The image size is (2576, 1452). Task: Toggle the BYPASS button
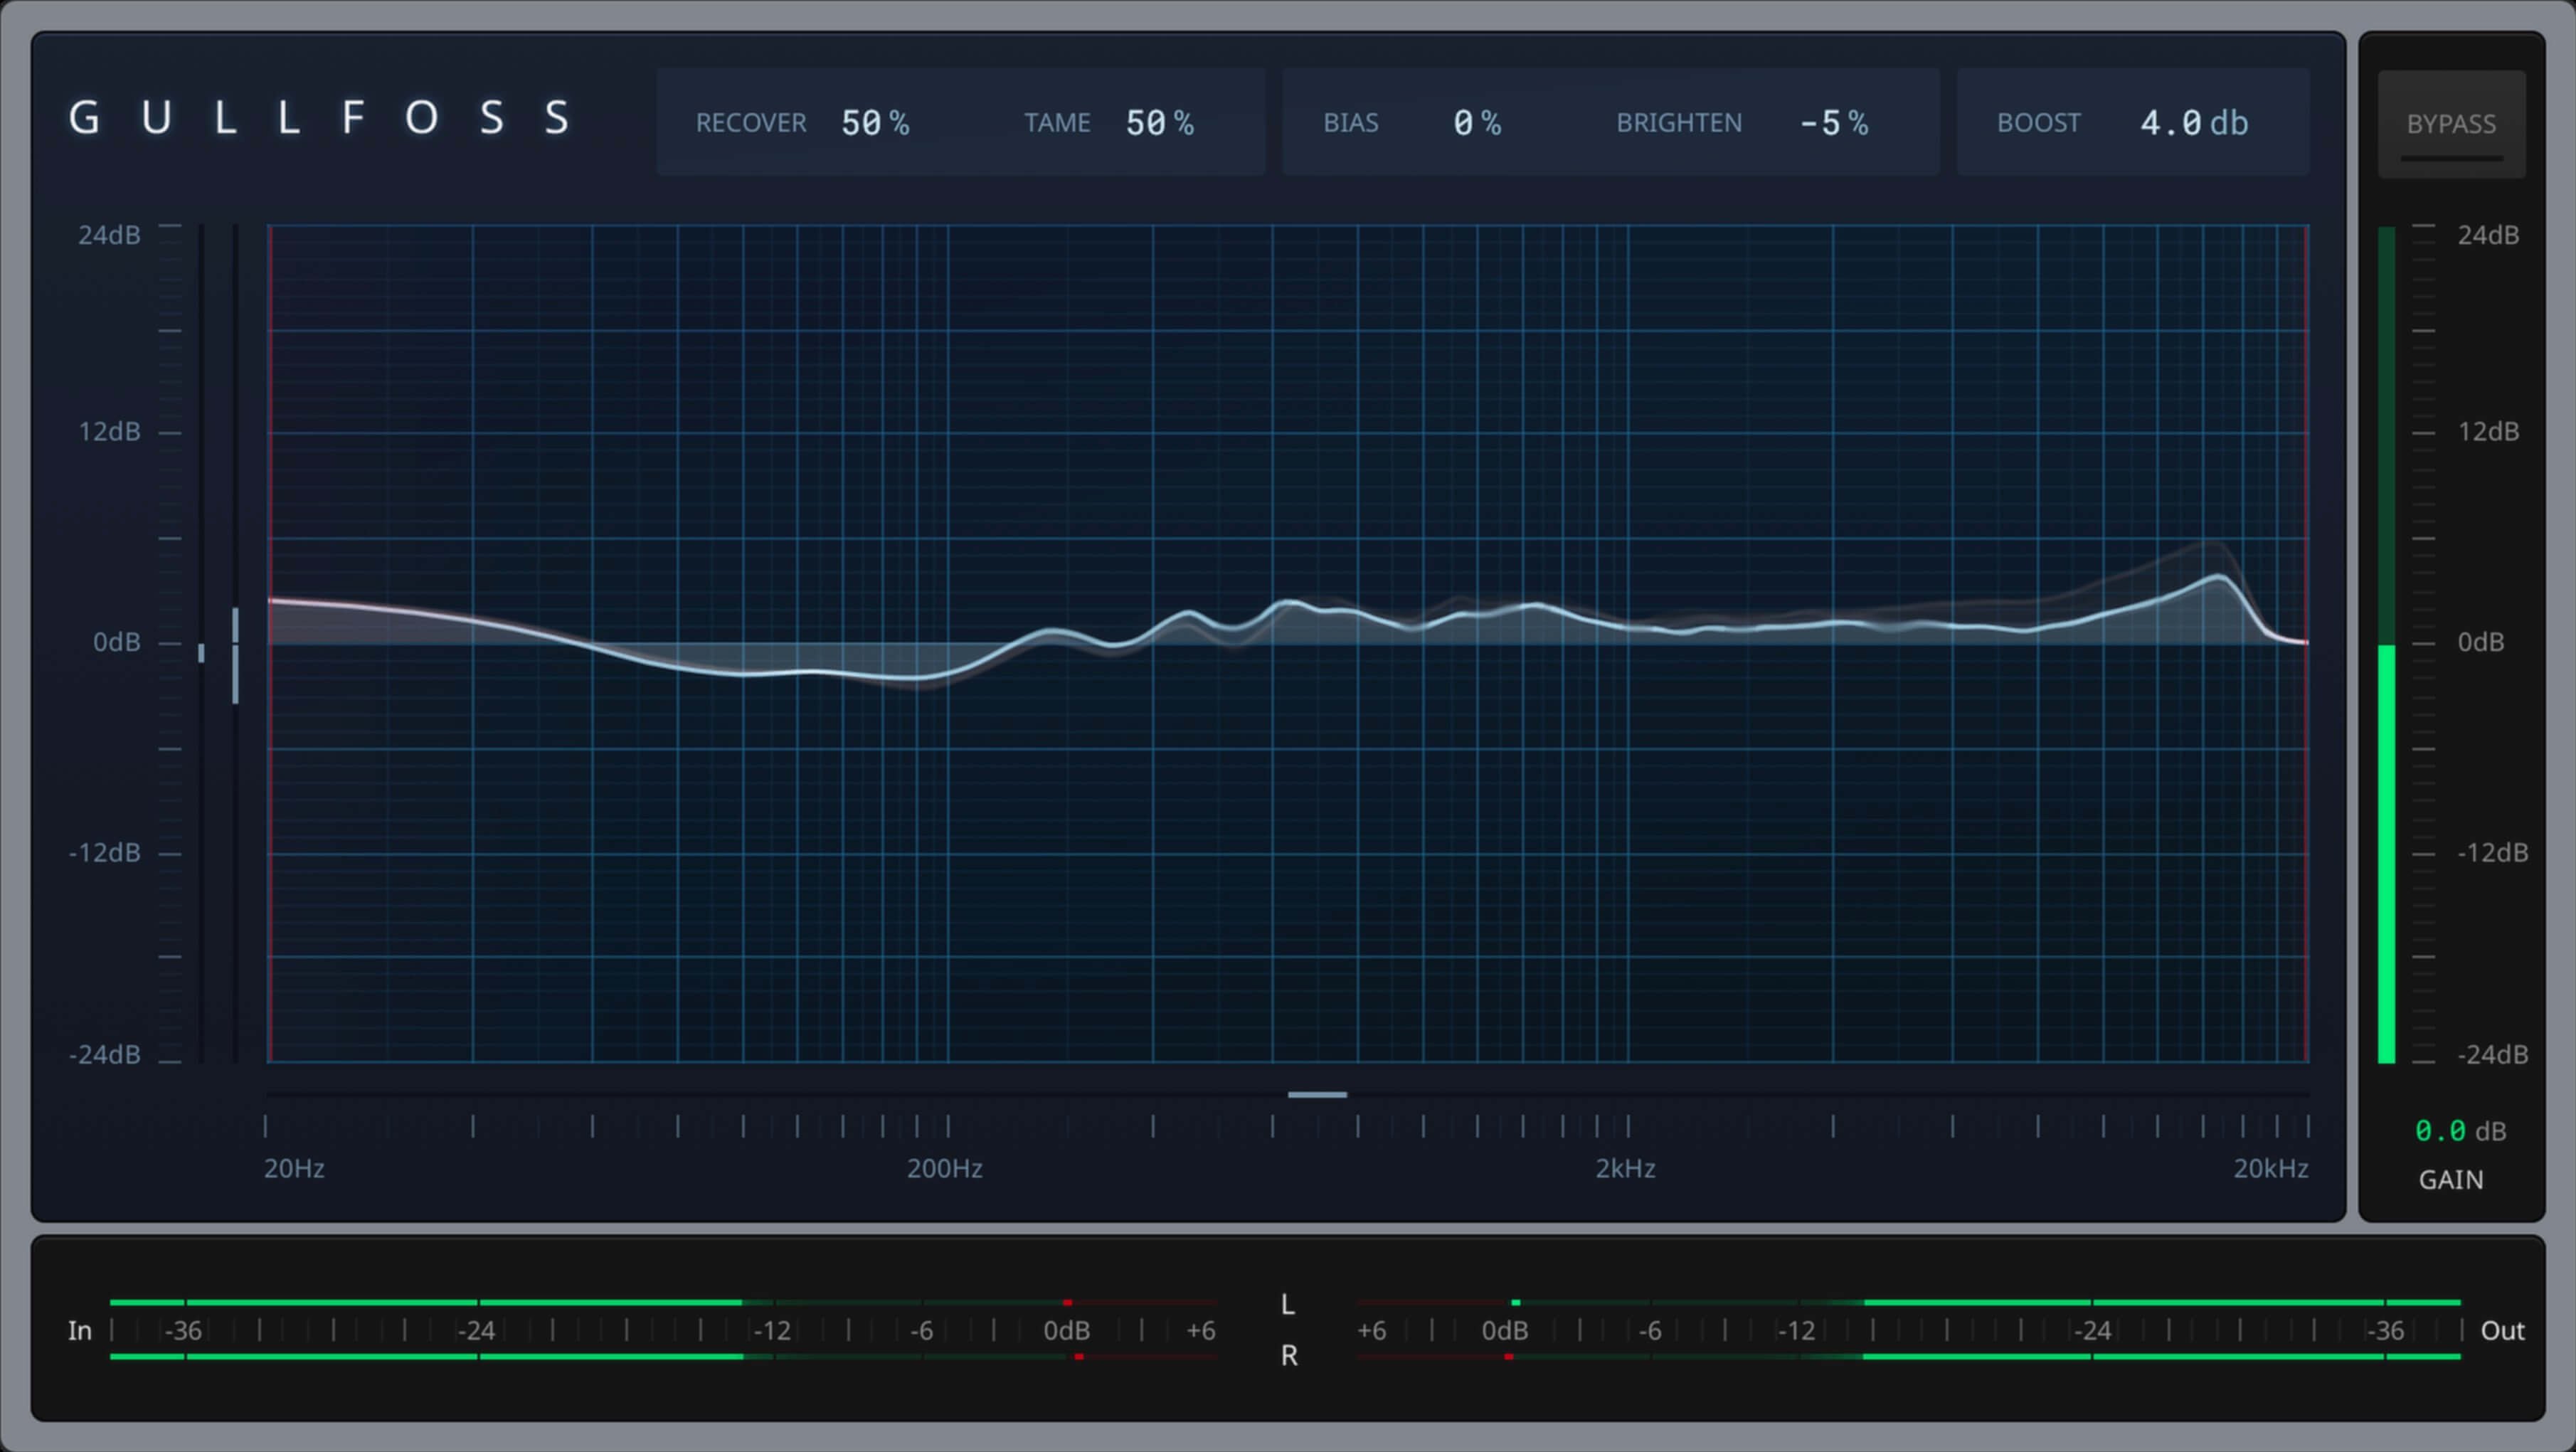[x=2451, y=124]
